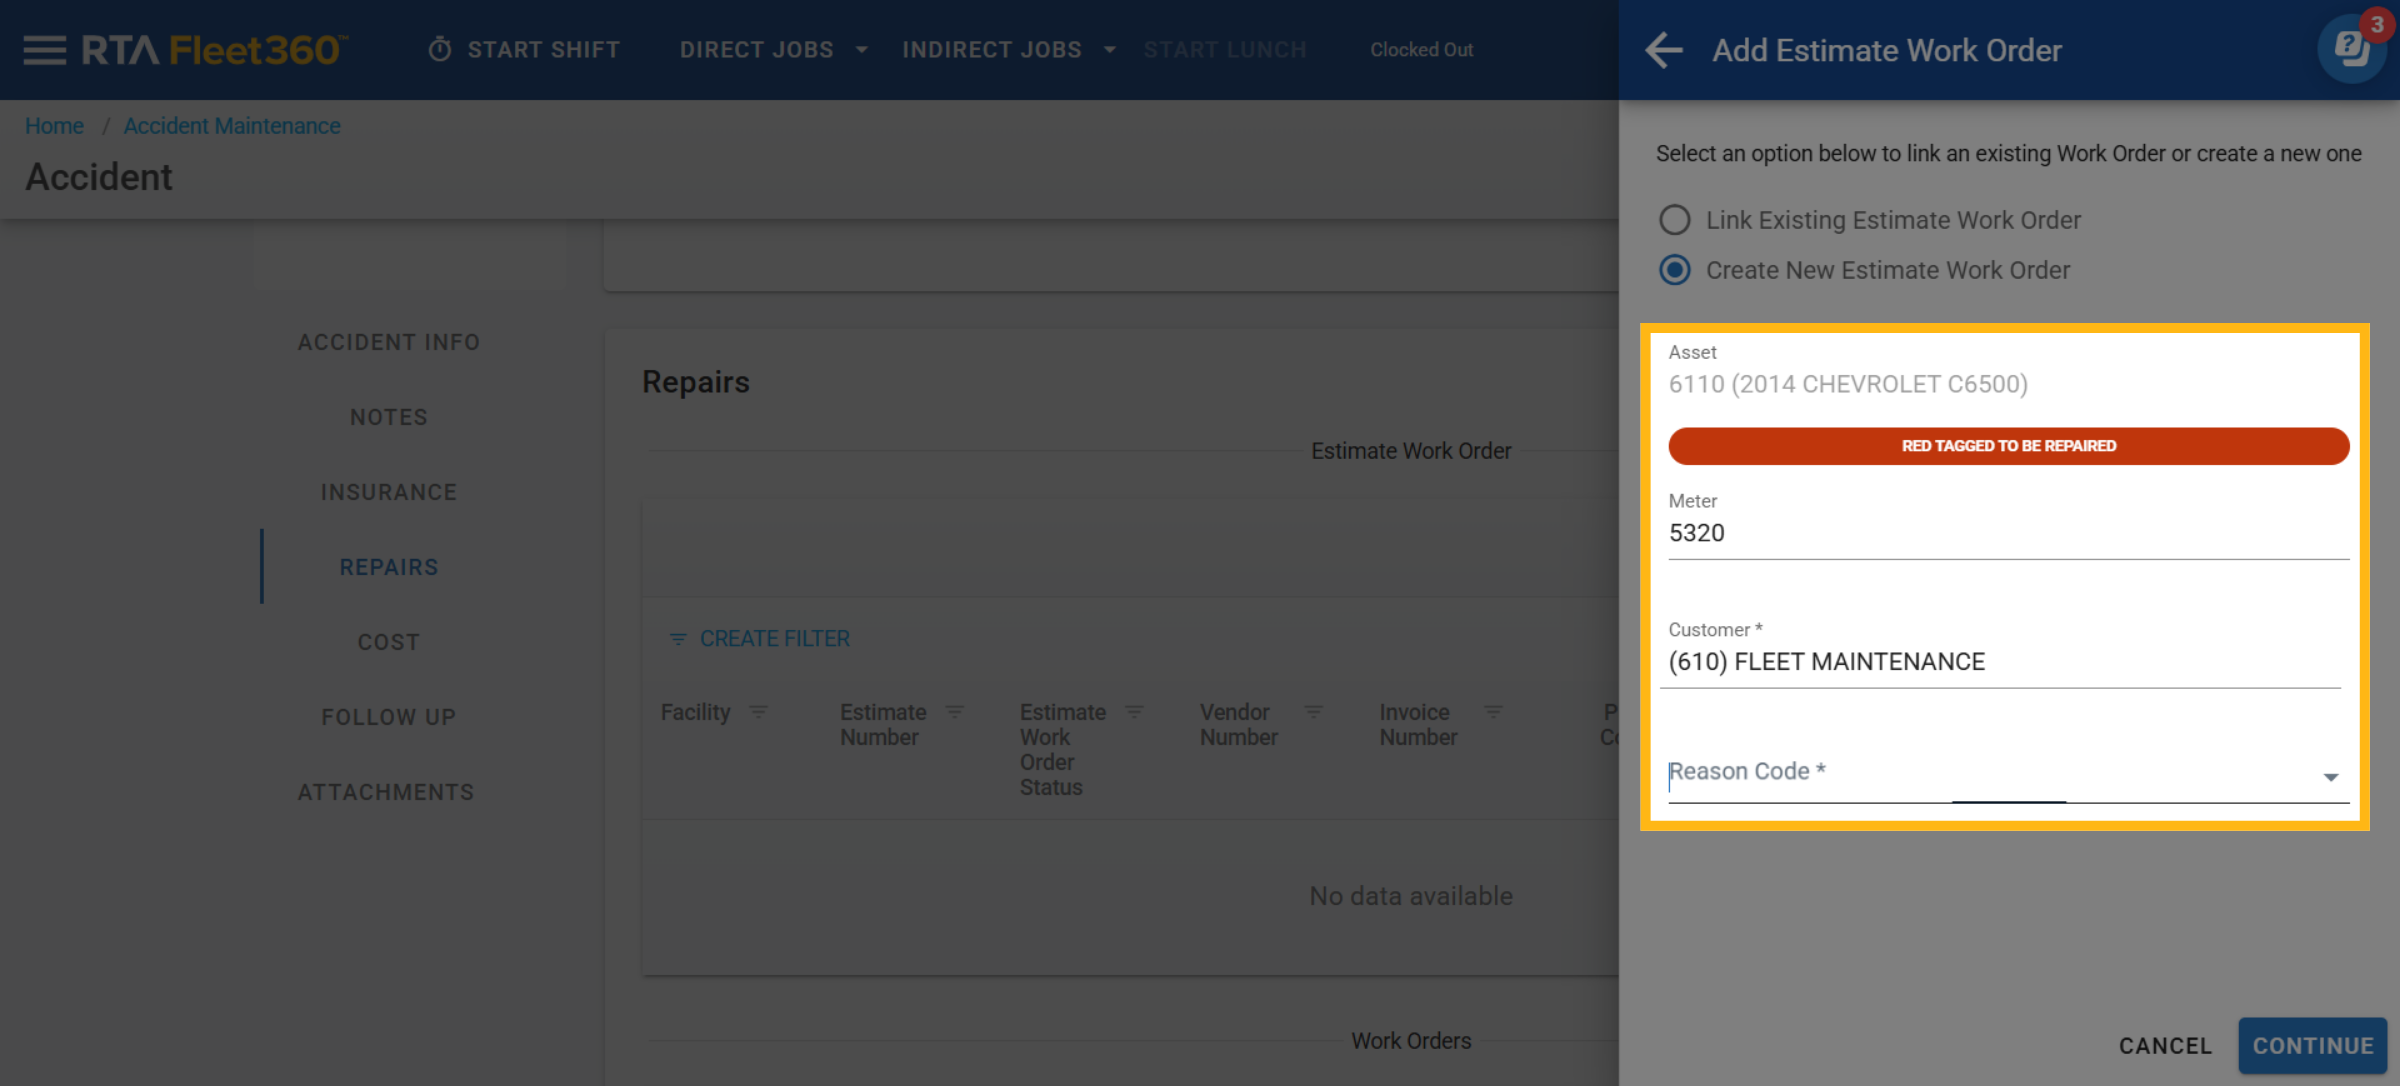Click Start Shift timer button
Image resolution: width=2400 pixels, height=1086 pixels.
click(524, 50)
